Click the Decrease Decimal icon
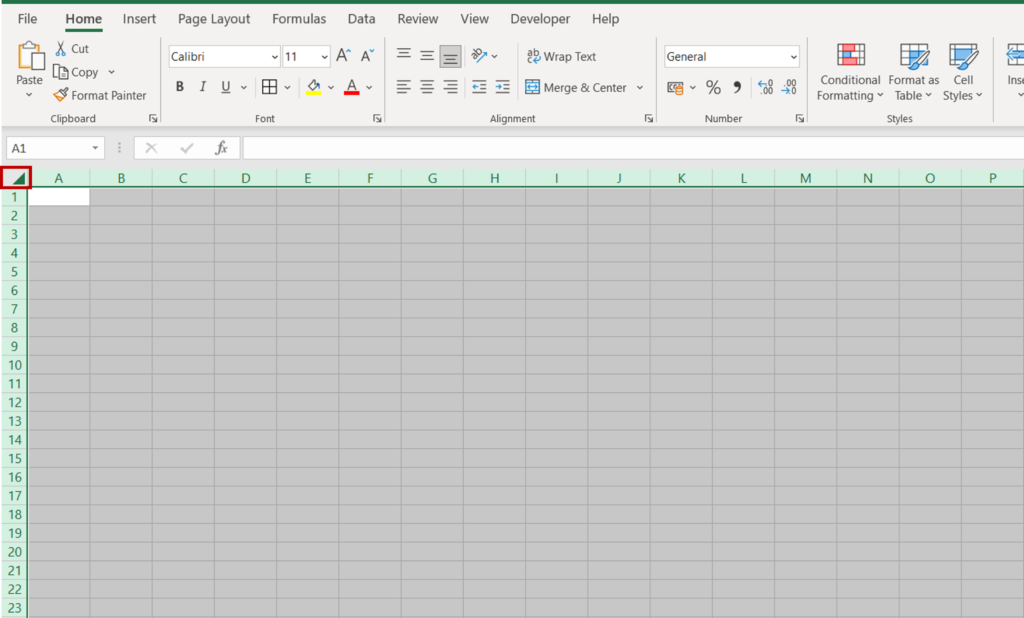The height and width of the screenshot is (618, 1024). [790, 88]
